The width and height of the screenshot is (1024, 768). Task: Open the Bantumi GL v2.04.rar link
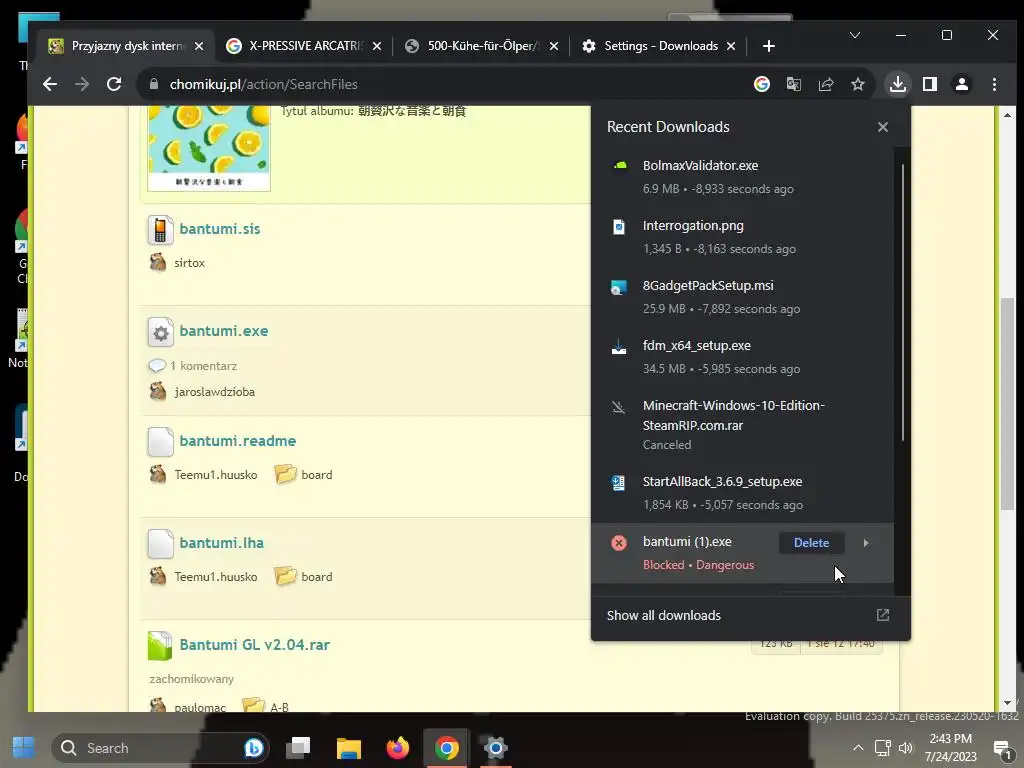255,645
